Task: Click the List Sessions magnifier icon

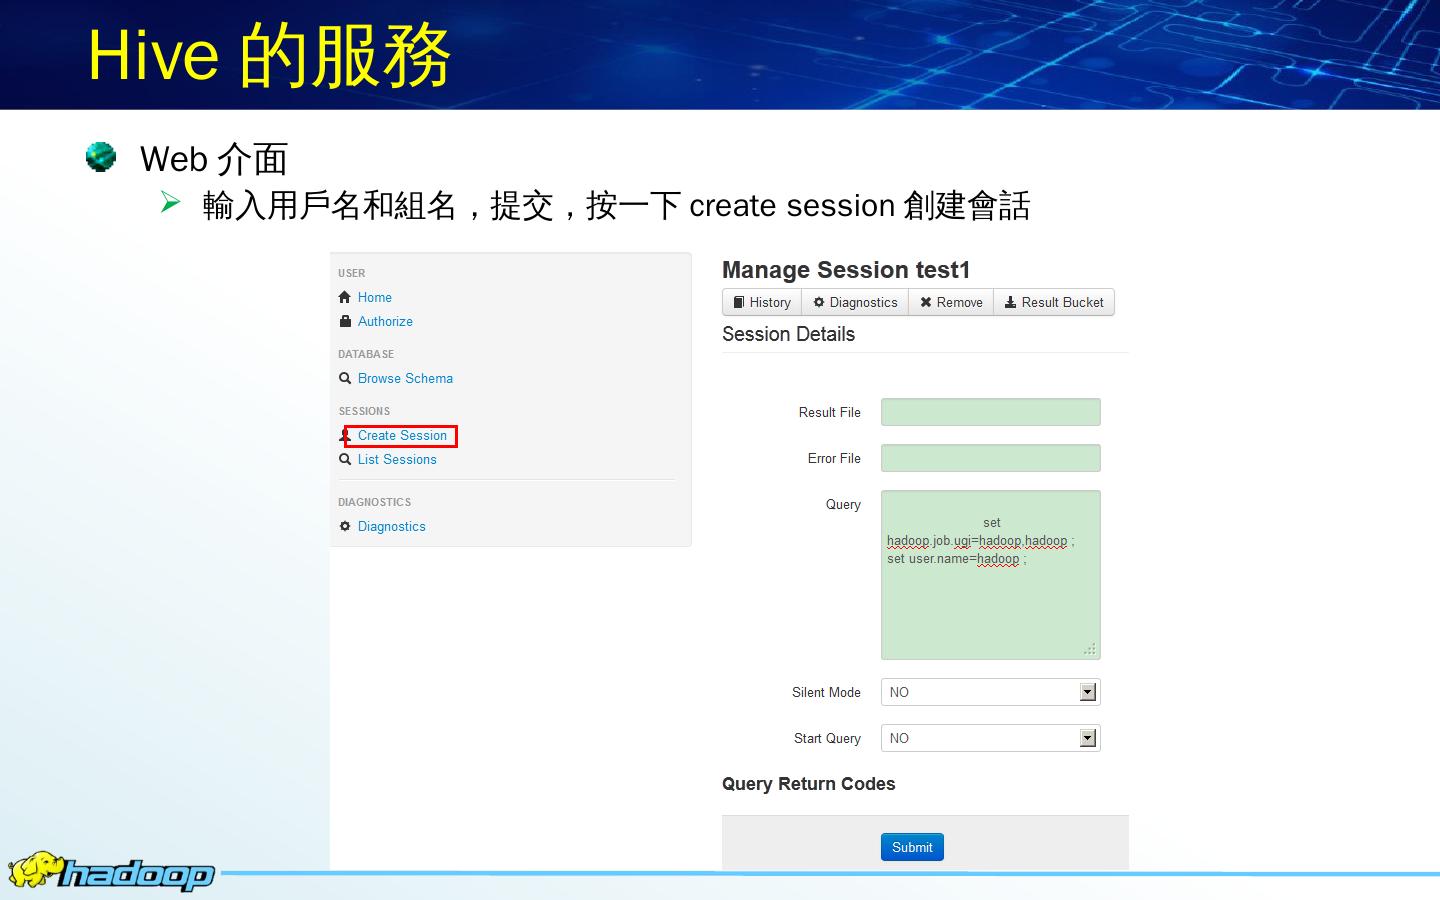Action: coord(345,459)
